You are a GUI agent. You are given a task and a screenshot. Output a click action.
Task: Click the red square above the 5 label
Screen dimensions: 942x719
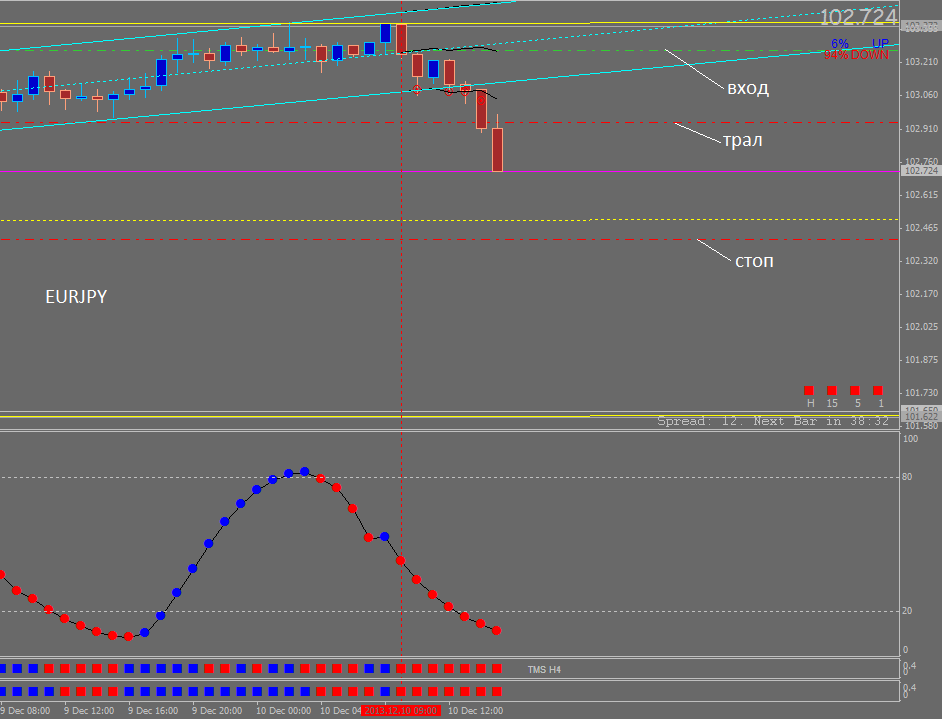point(855,390)
